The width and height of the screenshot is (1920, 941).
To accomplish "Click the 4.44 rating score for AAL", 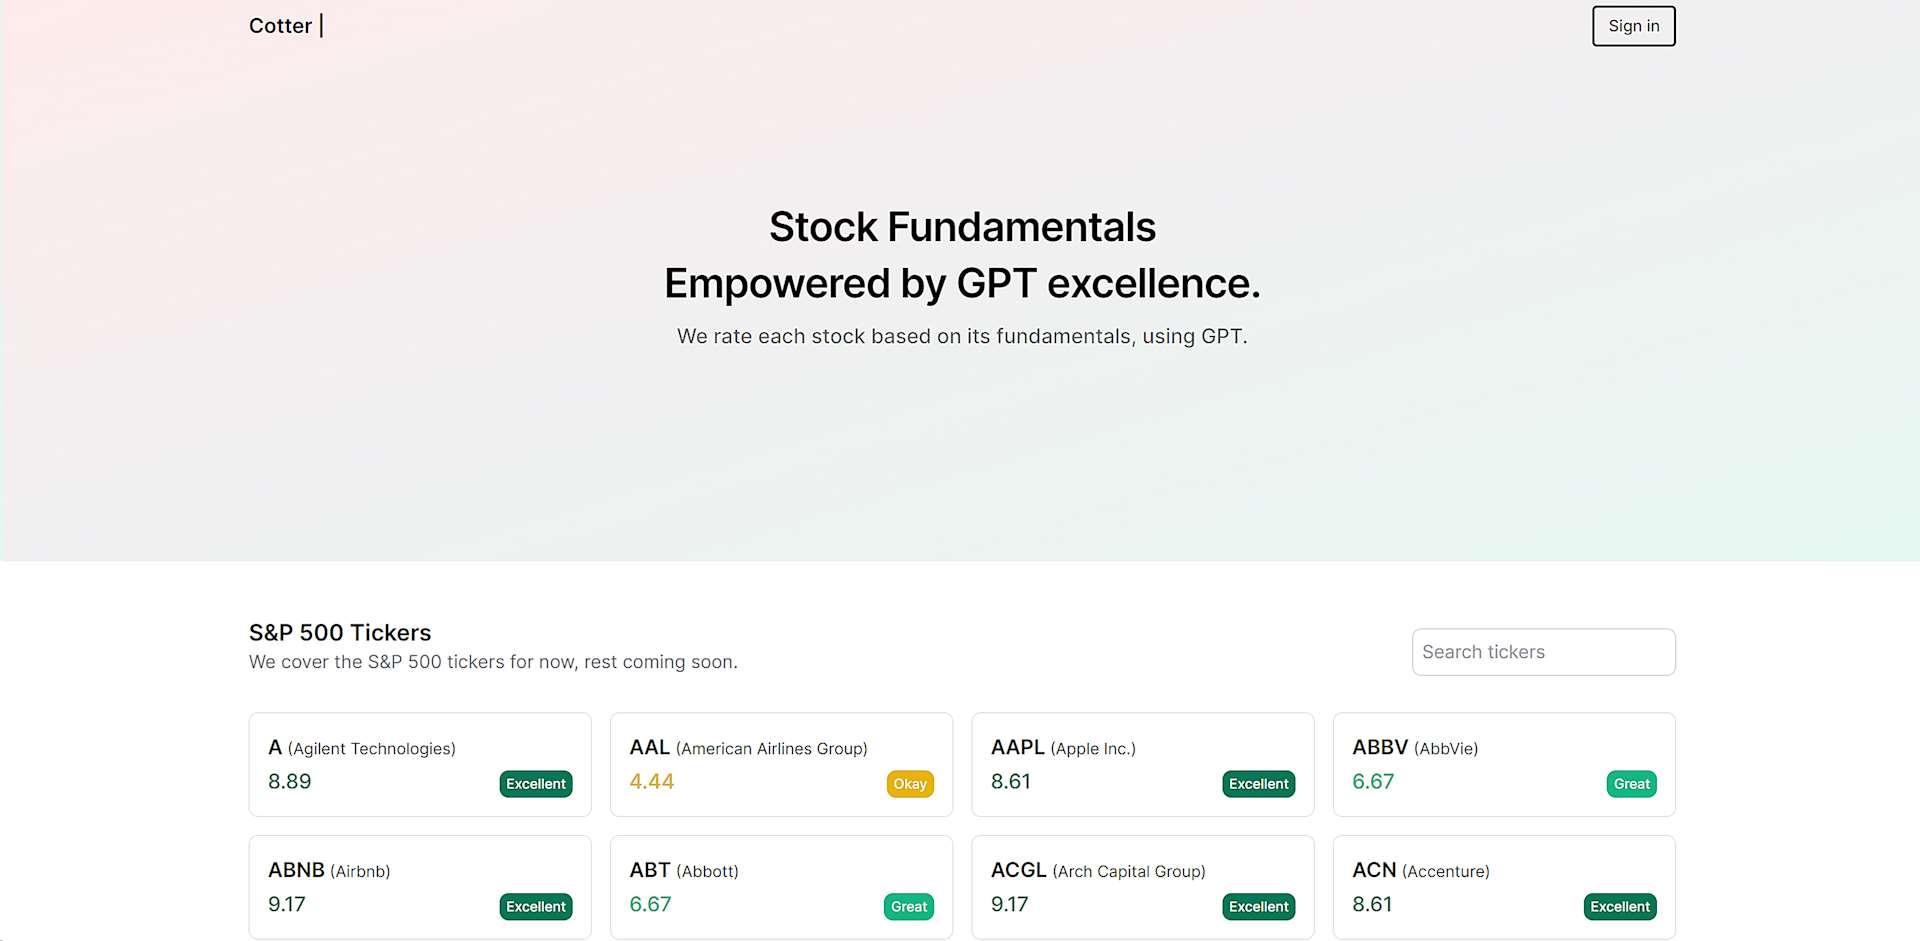I will pos(652,782).
